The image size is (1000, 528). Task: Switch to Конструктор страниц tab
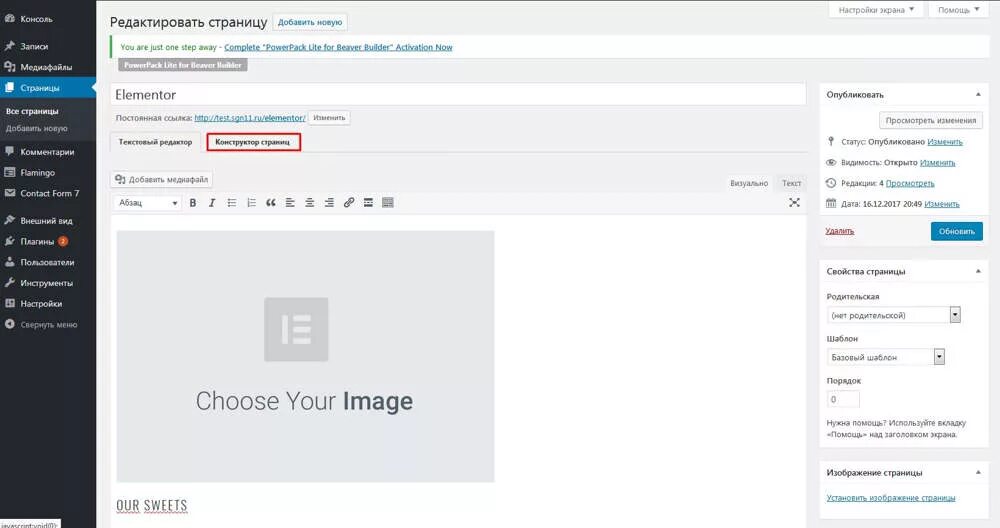click(253, 142)
